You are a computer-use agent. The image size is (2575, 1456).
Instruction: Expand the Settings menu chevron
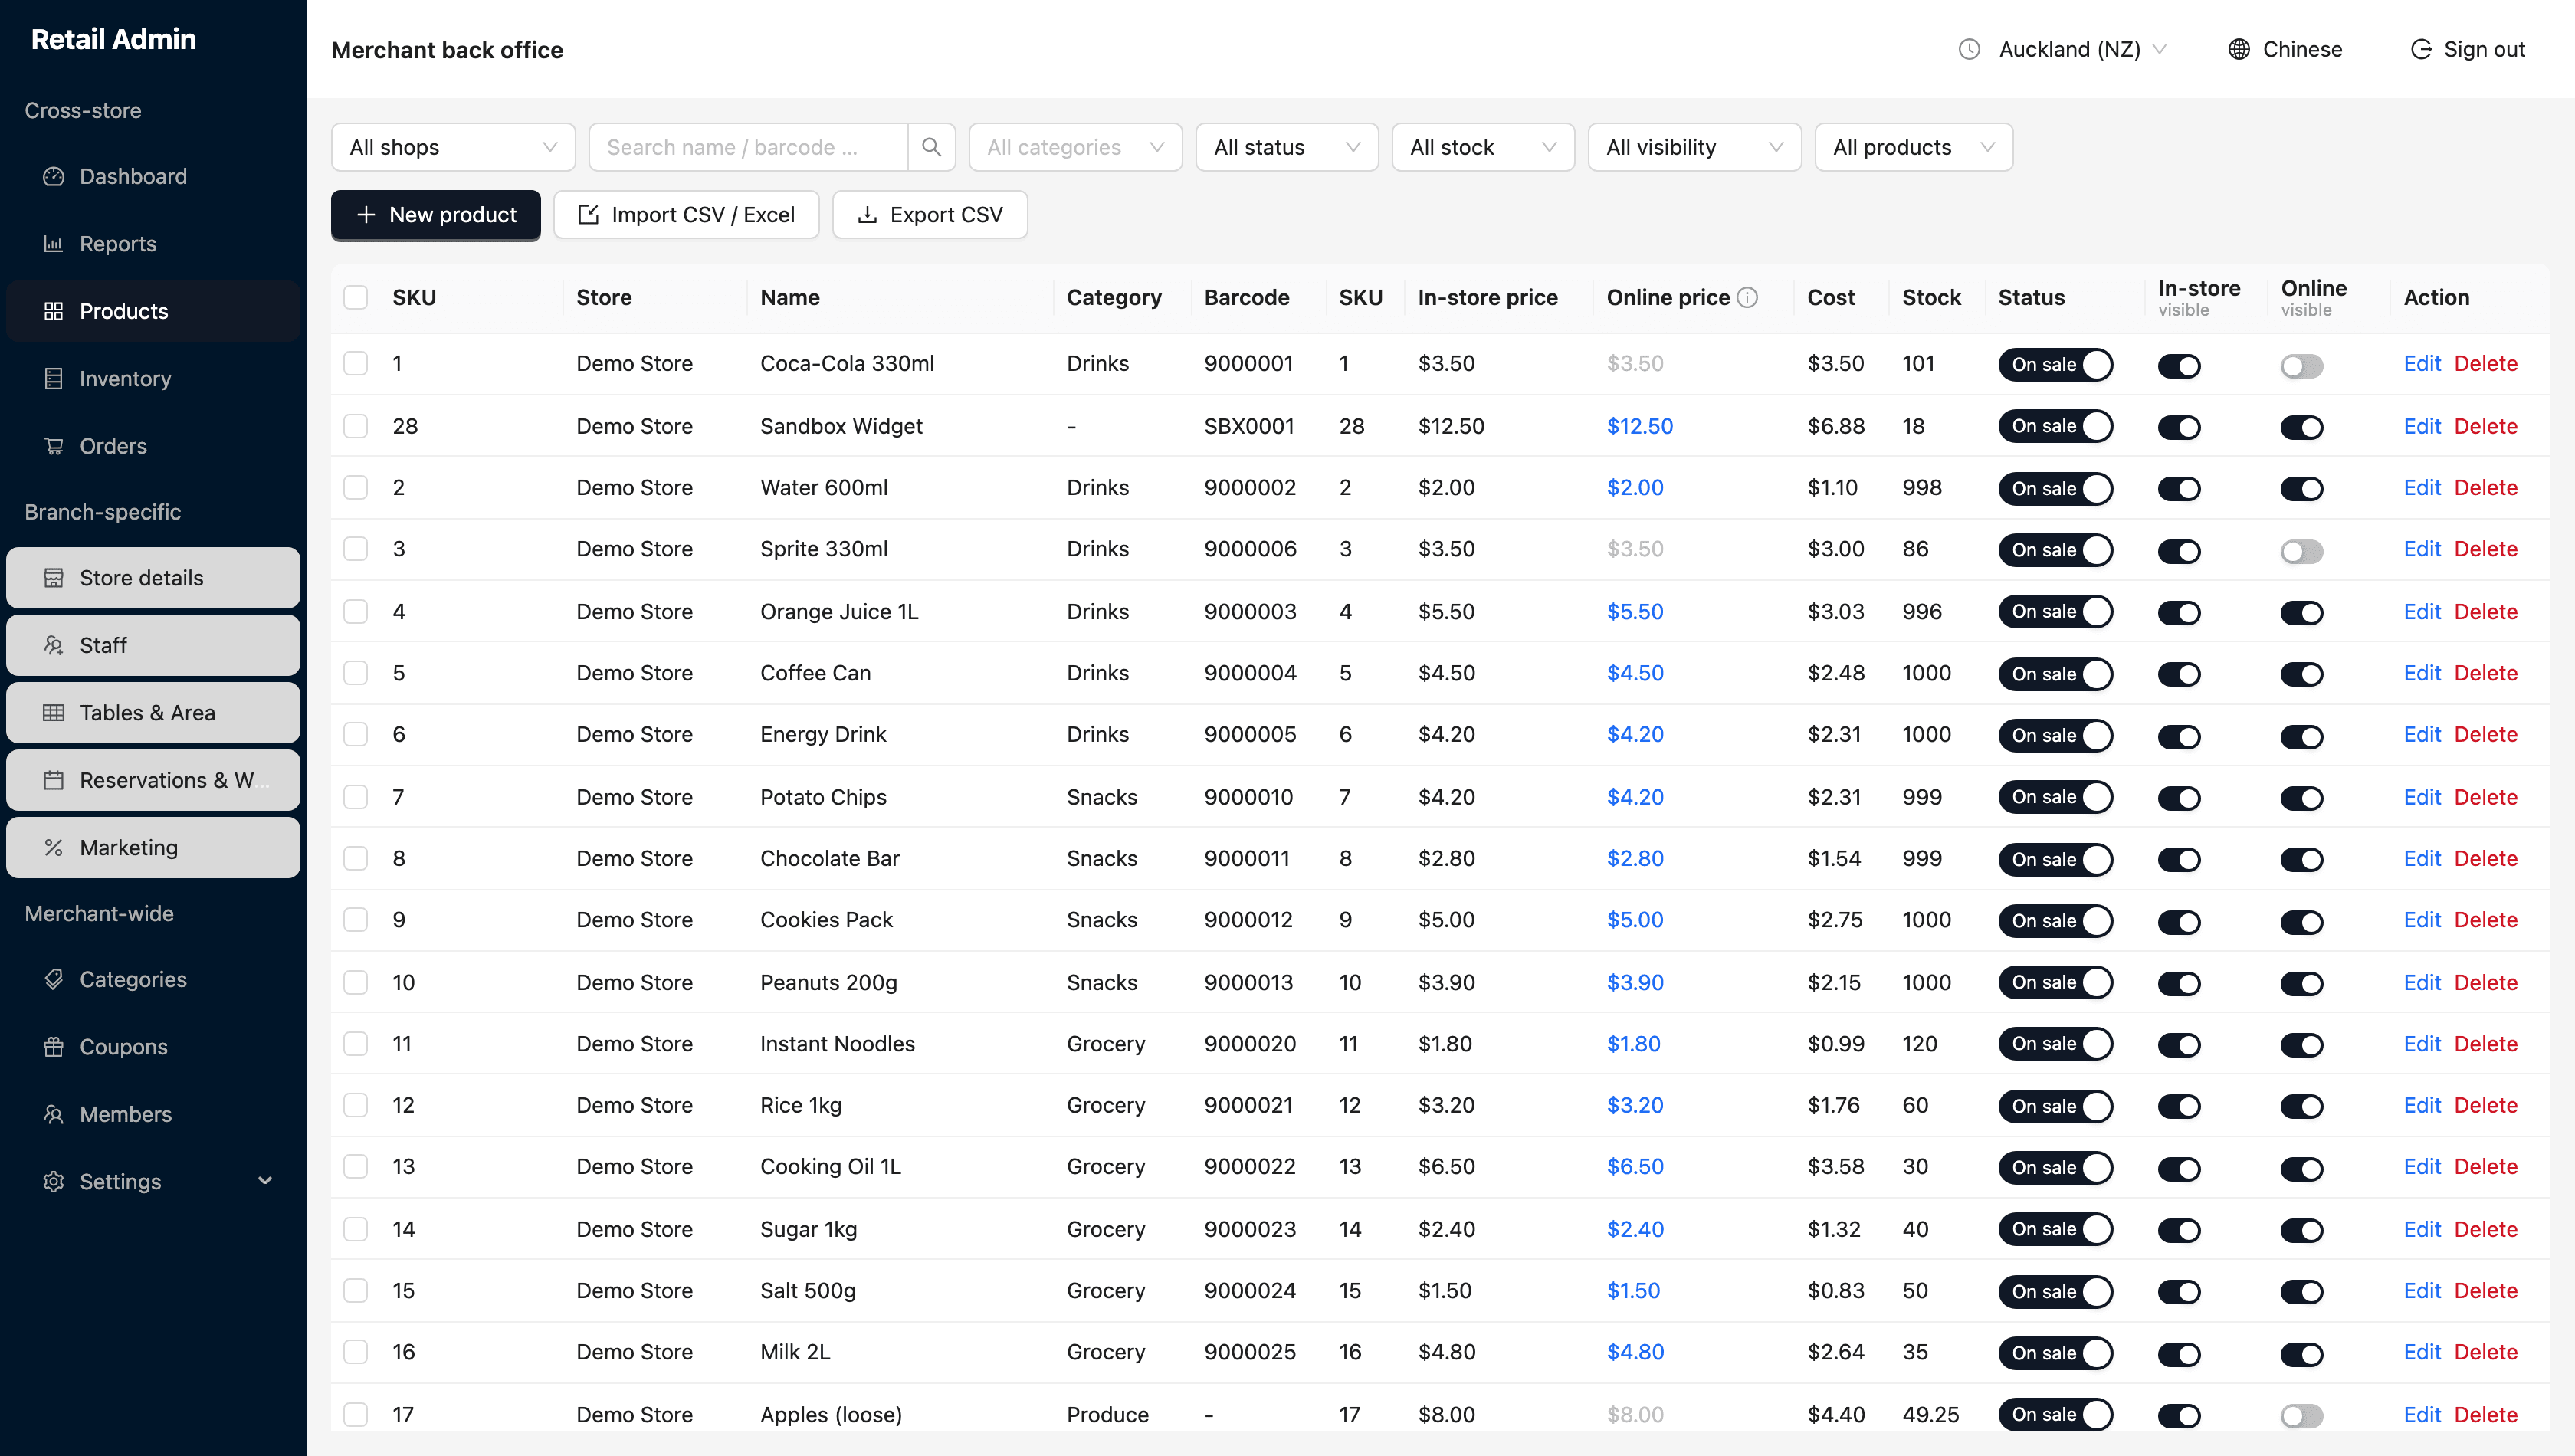[x=265, y=1181]
